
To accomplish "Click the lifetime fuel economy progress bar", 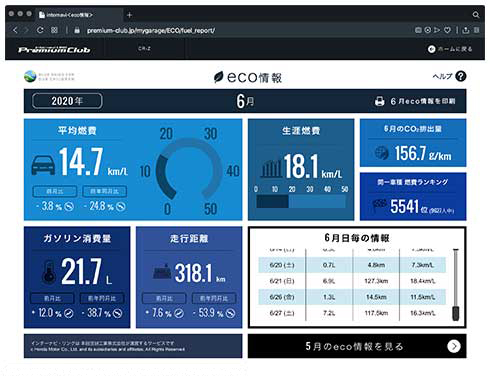I will [301, 202].
